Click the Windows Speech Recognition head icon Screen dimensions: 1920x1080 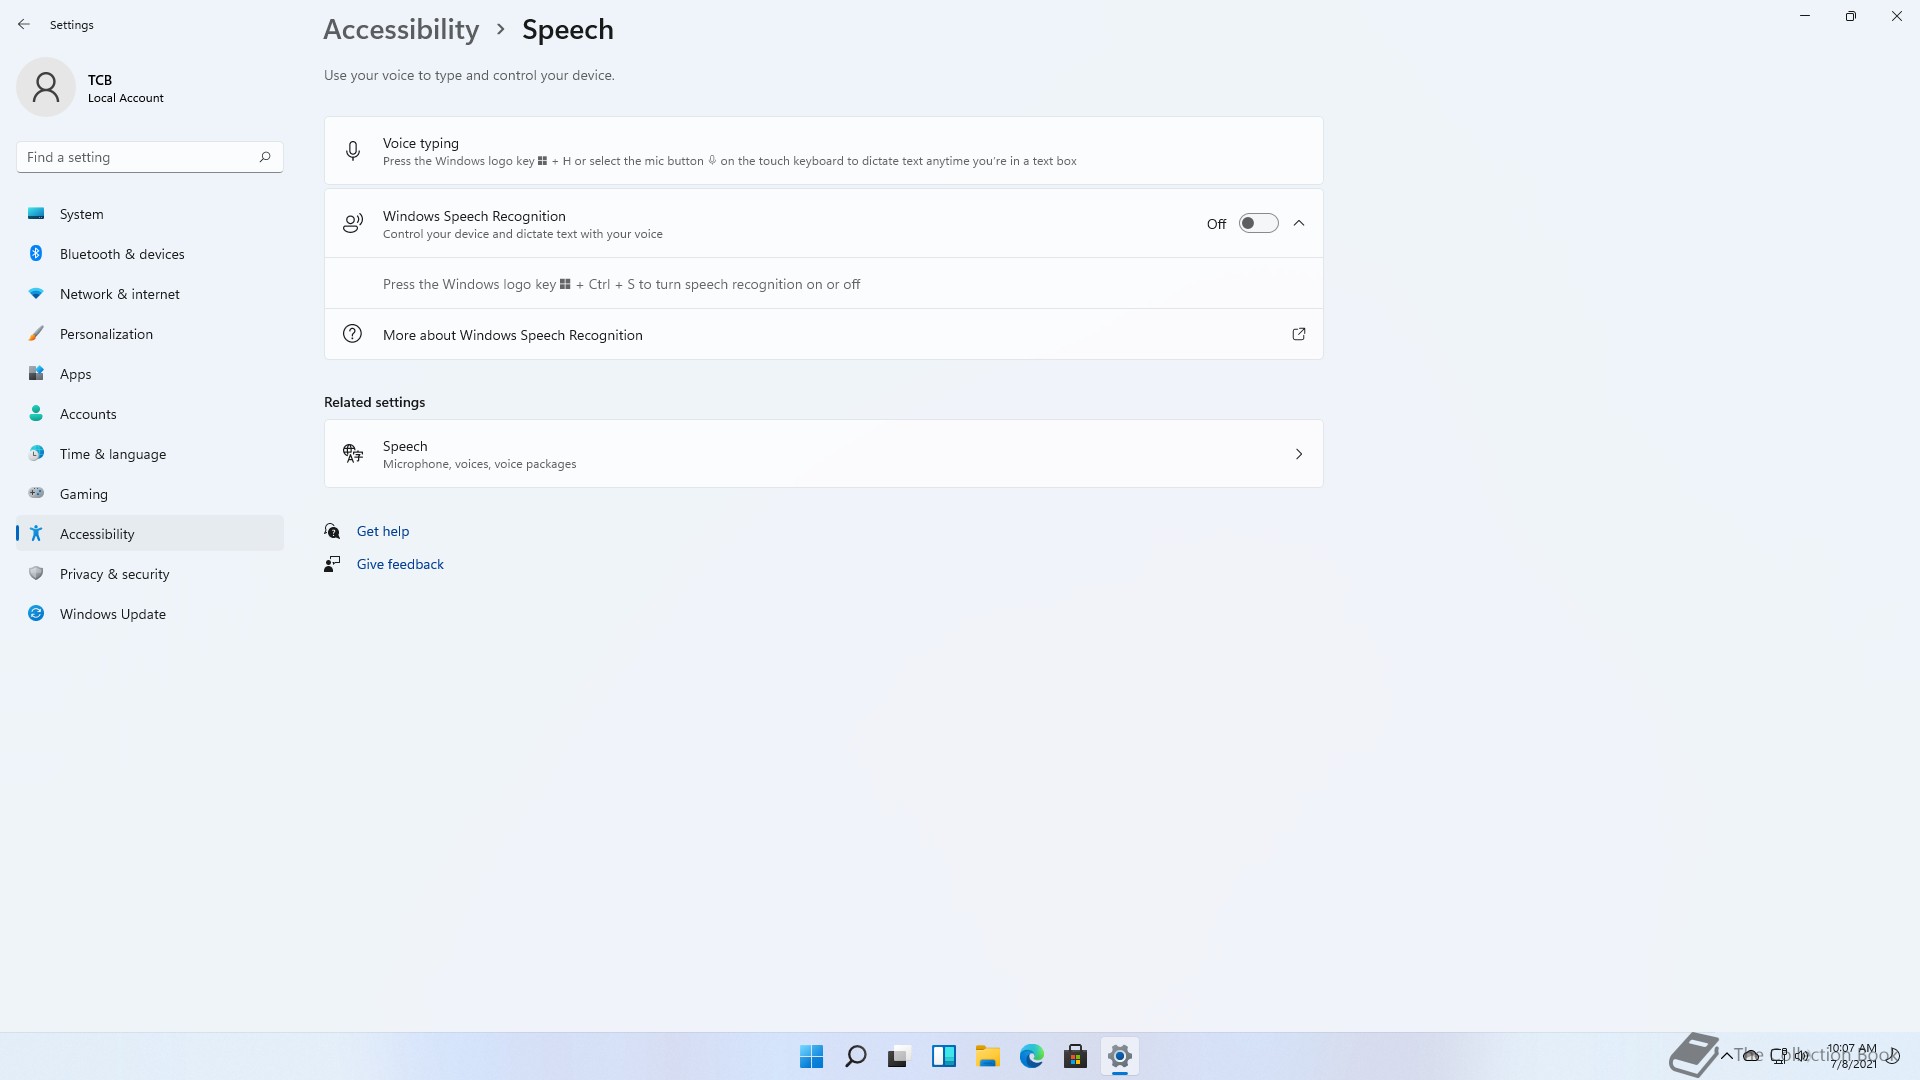(353, 224)
